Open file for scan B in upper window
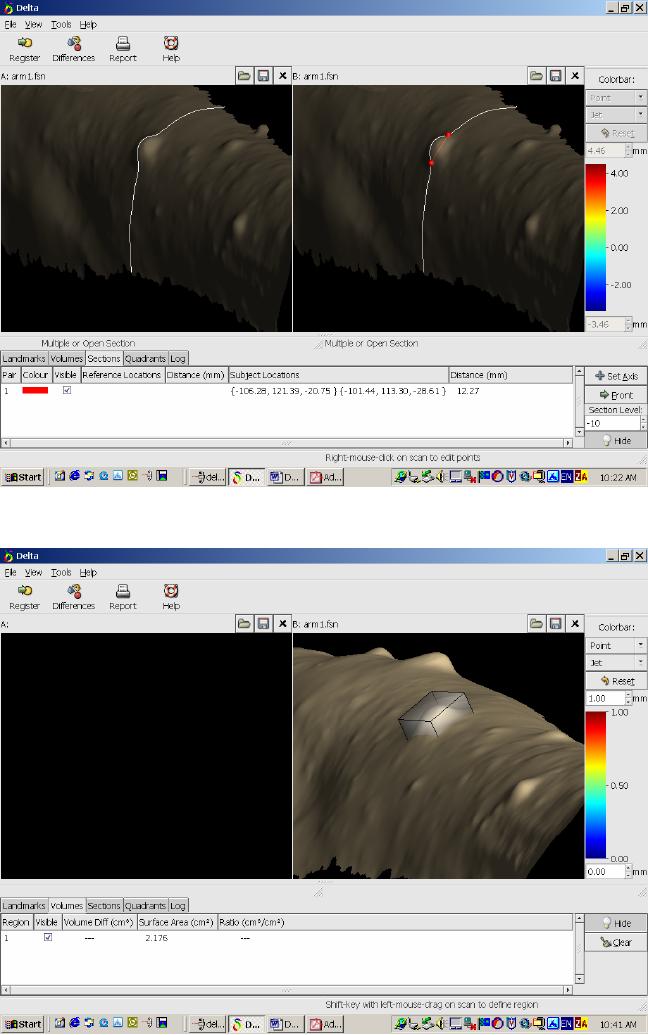This screenshot has height=1035, width=648. [x=536, y=76]
